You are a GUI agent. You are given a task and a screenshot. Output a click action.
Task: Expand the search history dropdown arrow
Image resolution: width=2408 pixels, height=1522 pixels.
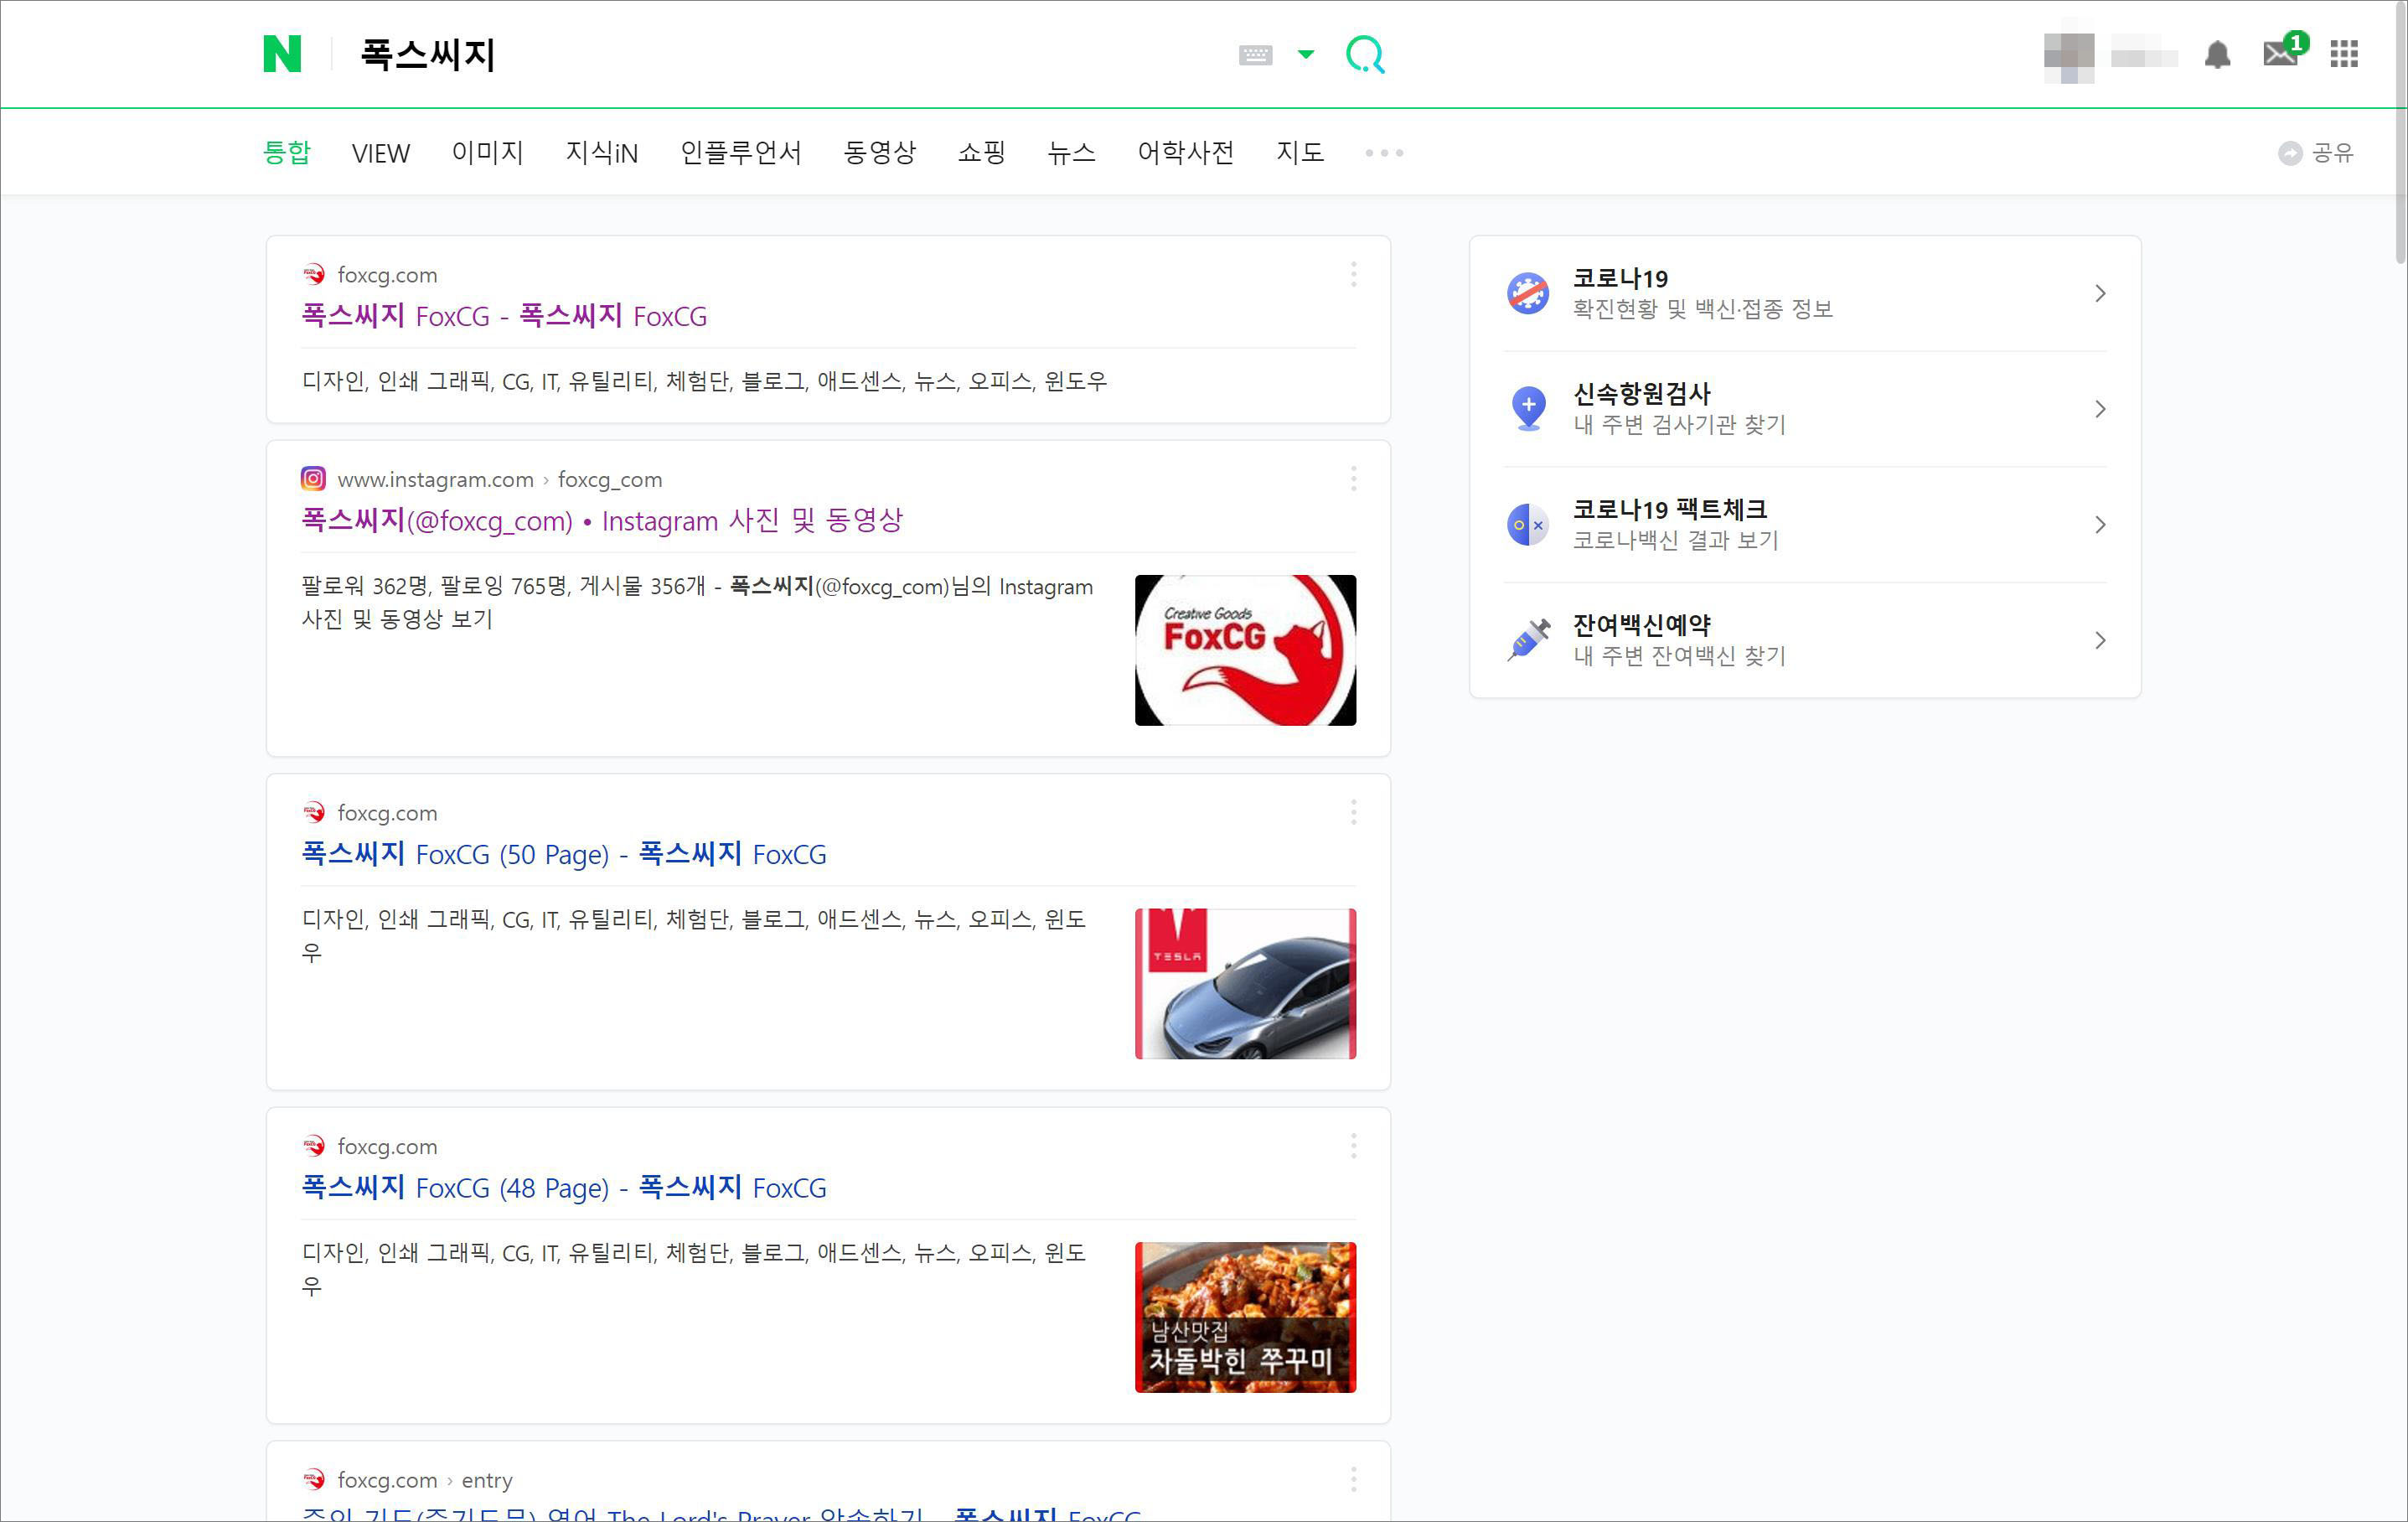click(x=1306, y=54)
